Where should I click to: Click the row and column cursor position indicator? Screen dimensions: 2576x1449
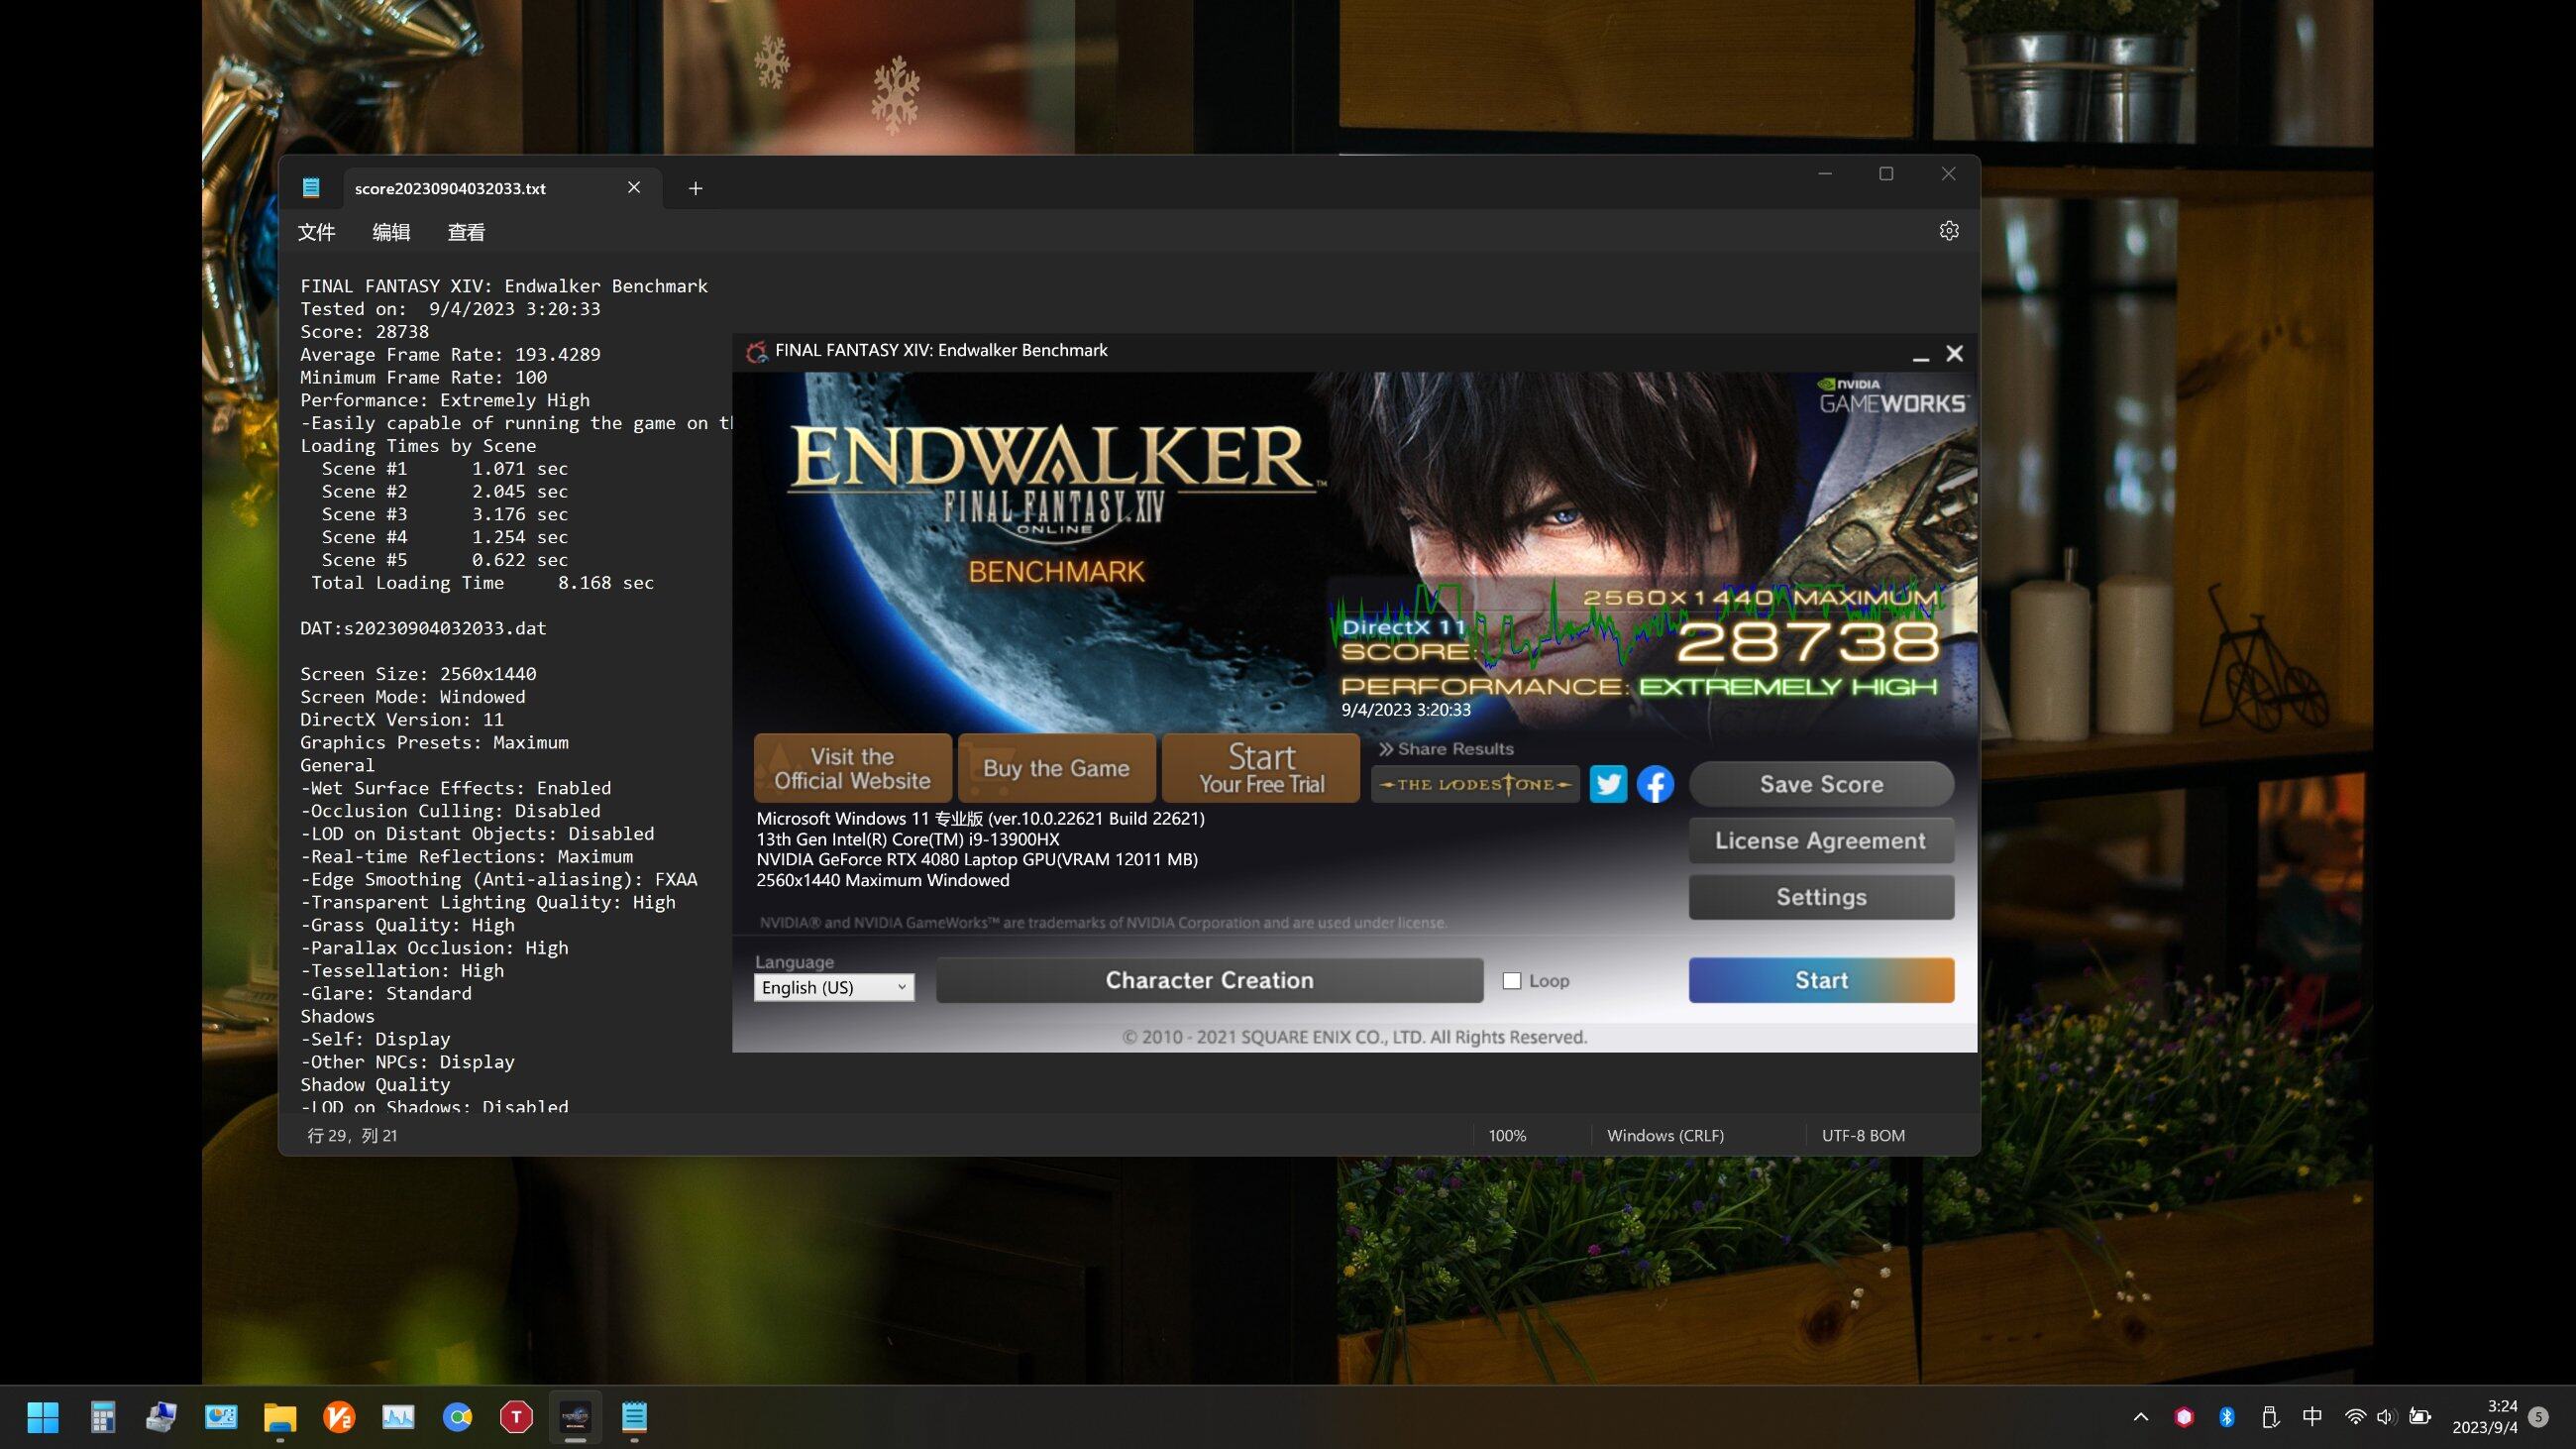coord(352,1135)
